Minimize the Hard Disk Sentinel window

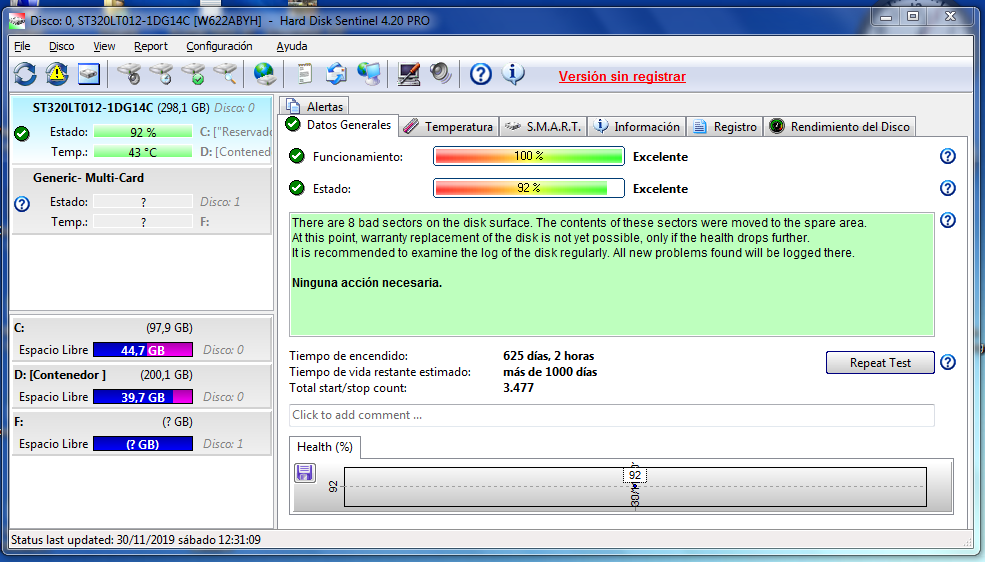point(886,16)
